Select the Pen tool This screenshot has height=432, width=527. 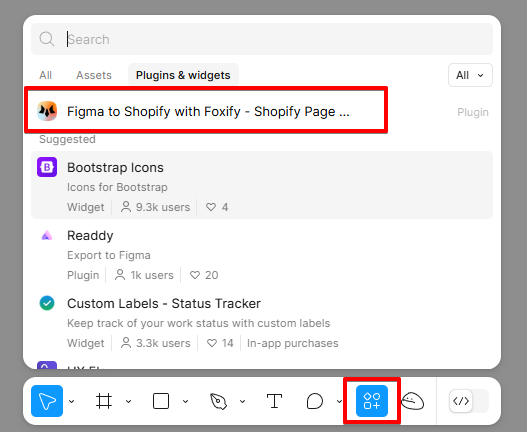tap(218, 401)
